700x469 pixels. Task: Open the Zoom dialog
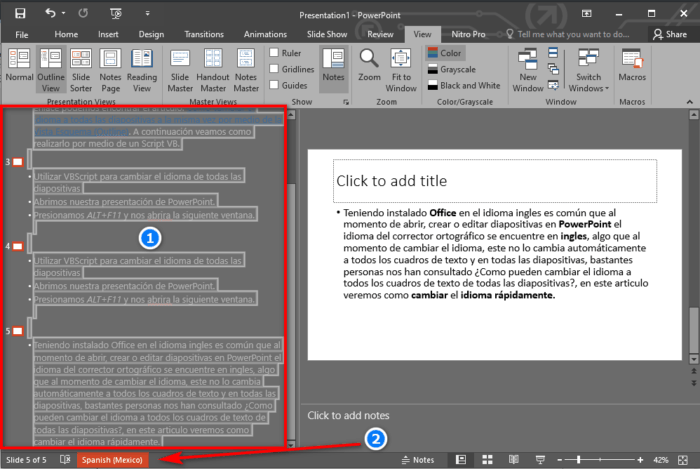369,65
